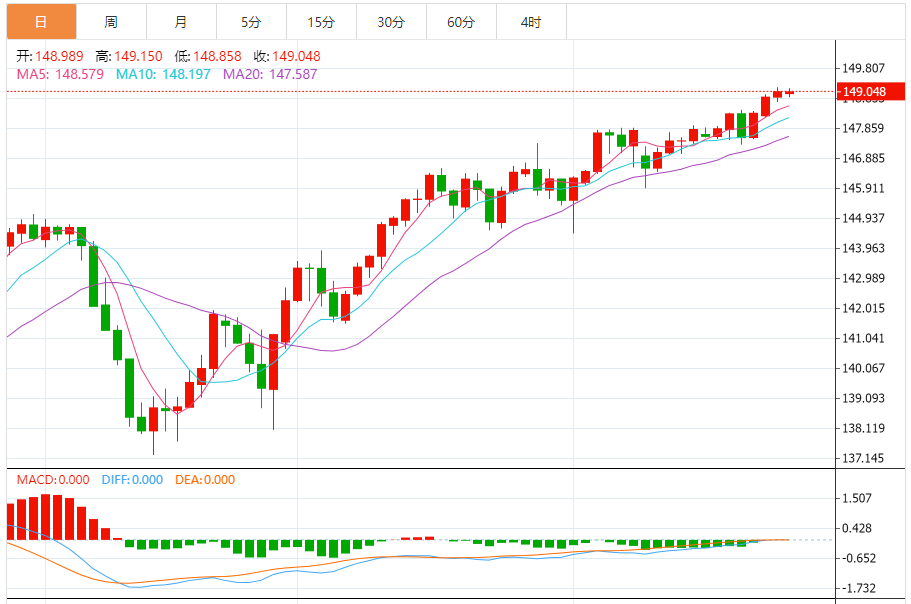Select the 日 daily timeframe tab

[41, 22]
